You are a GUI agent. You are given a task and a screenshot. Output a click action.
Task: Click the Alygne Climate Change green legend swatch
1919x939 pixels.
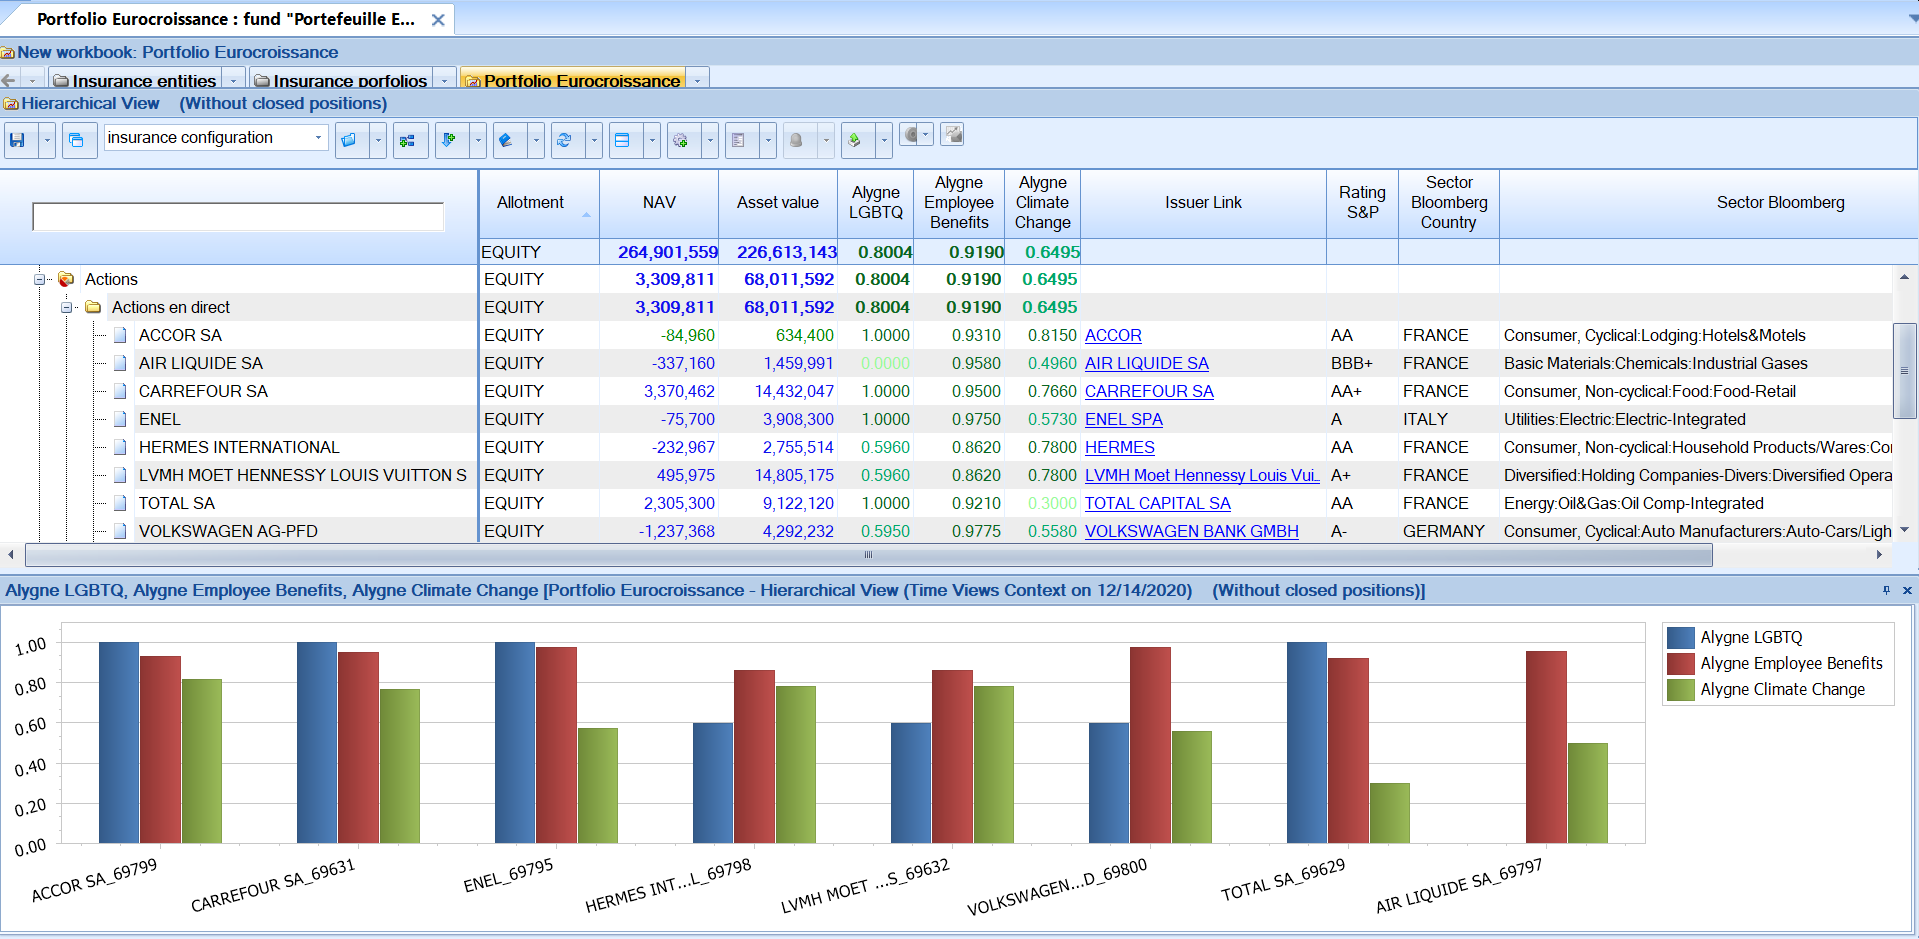tap(1681, 689)
